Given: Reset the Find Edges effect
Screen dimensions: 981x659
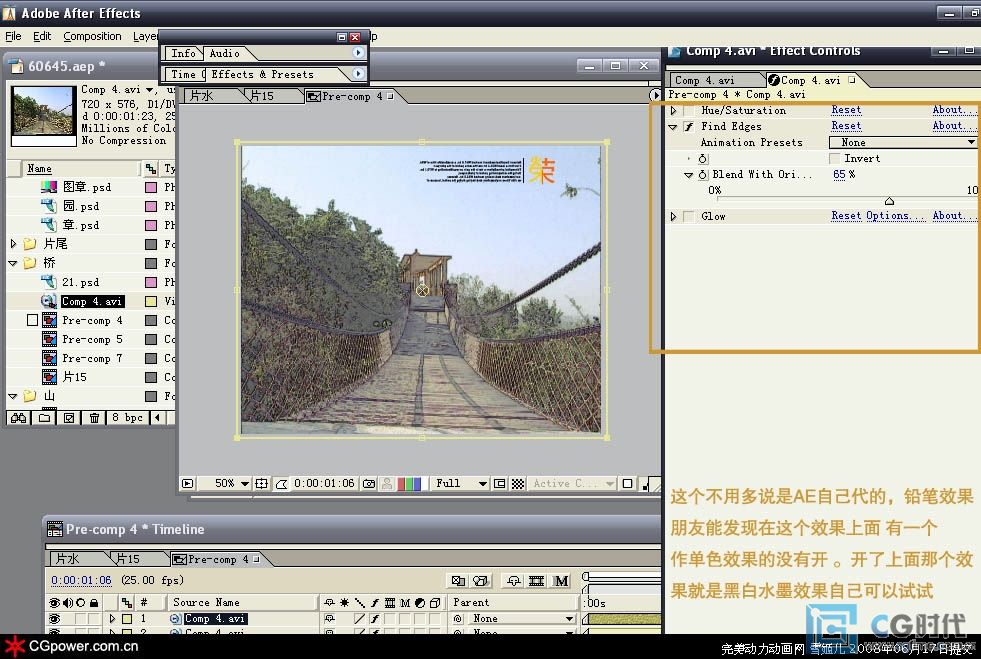Looking at the screenshot, I should [x=846, y=126].
